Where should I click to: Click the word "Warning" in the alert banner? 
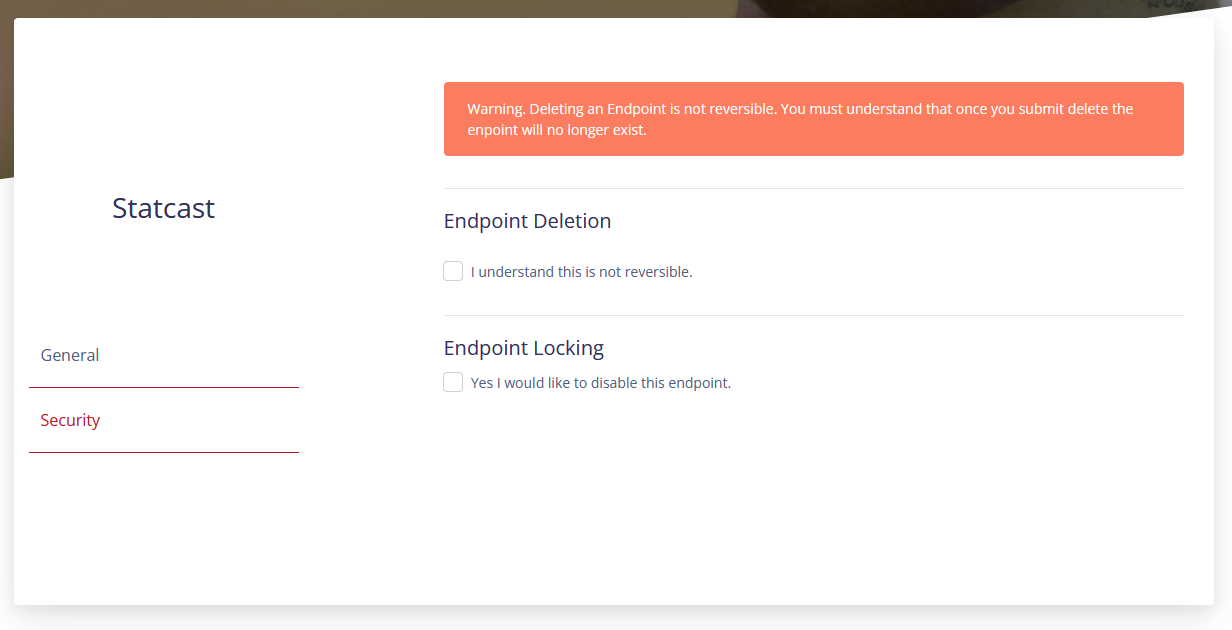pyautogui.click(x=494, y=109)
